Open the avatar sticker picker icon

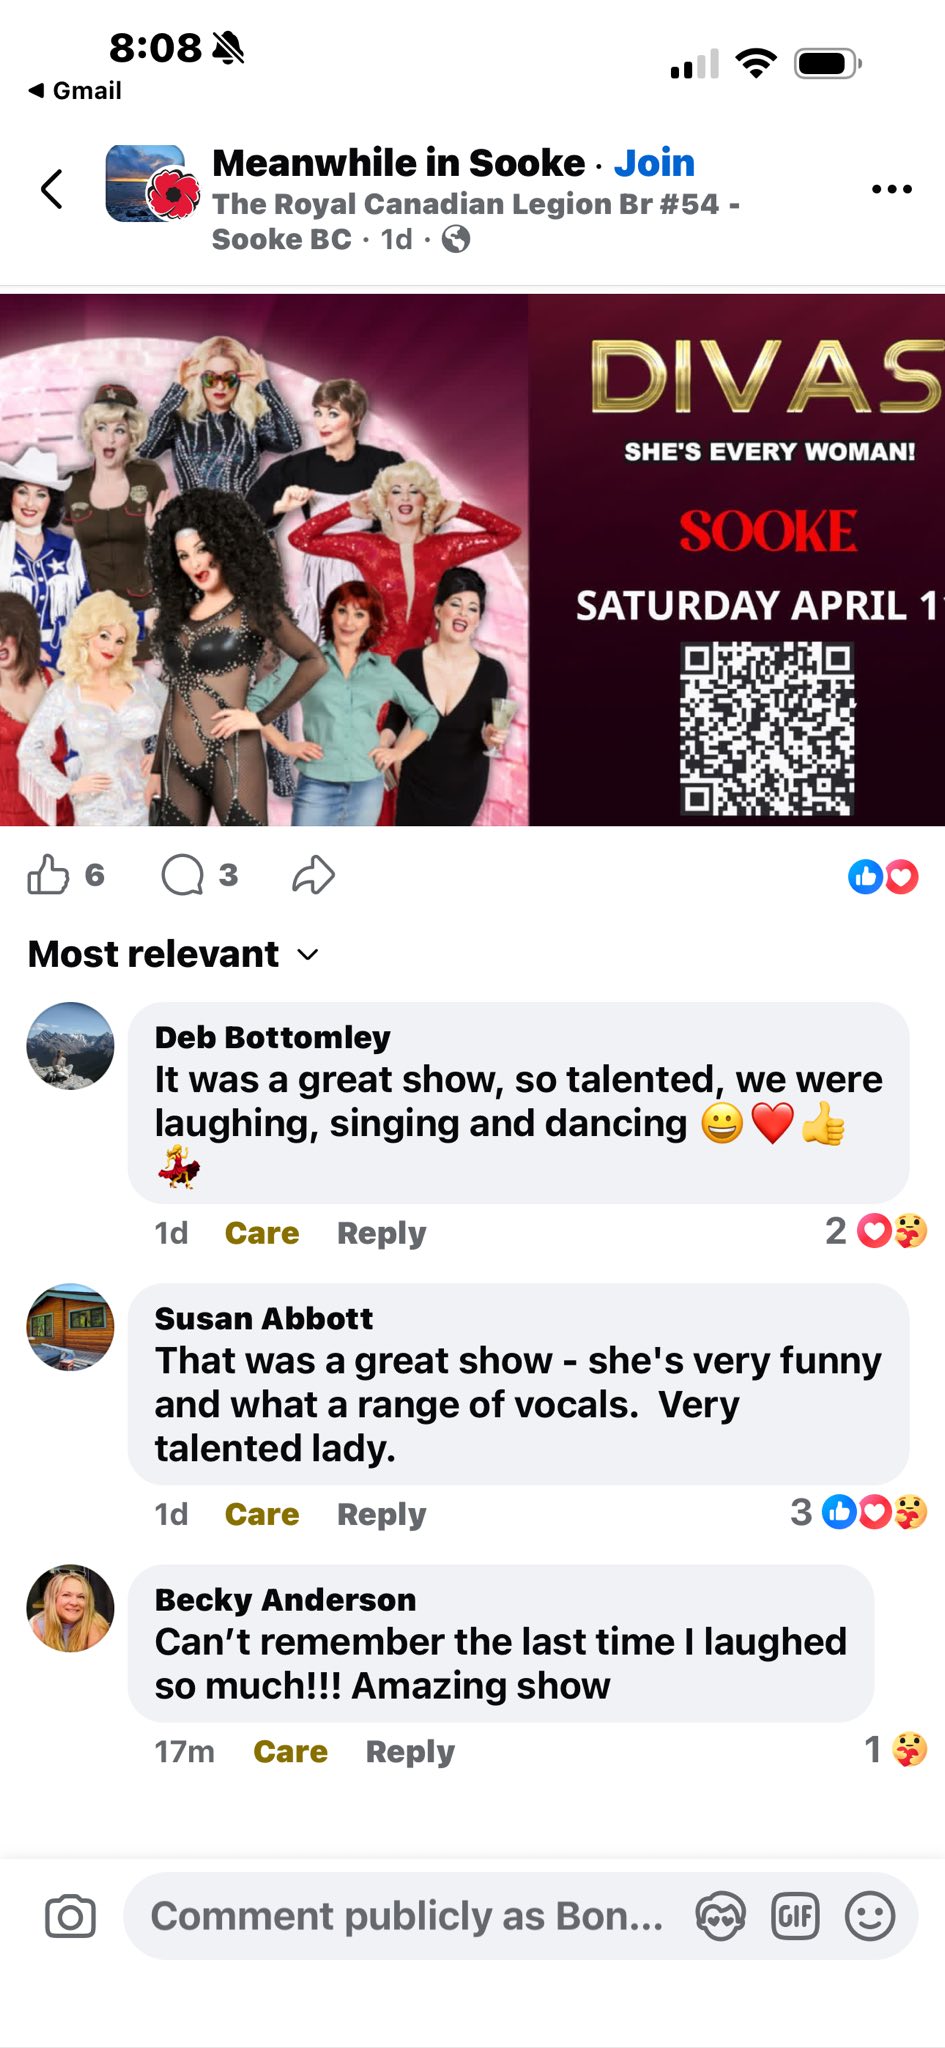click(720, 1916)
